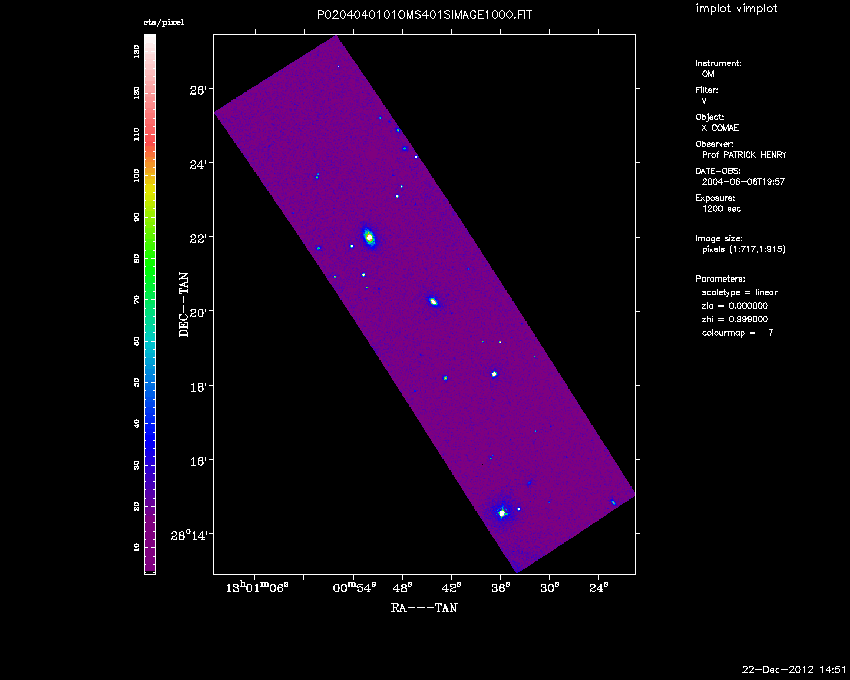Click the brightest star with halo near declination 14.5'
This screenshot has width=850, height=680.
click(x=502, y=512)
